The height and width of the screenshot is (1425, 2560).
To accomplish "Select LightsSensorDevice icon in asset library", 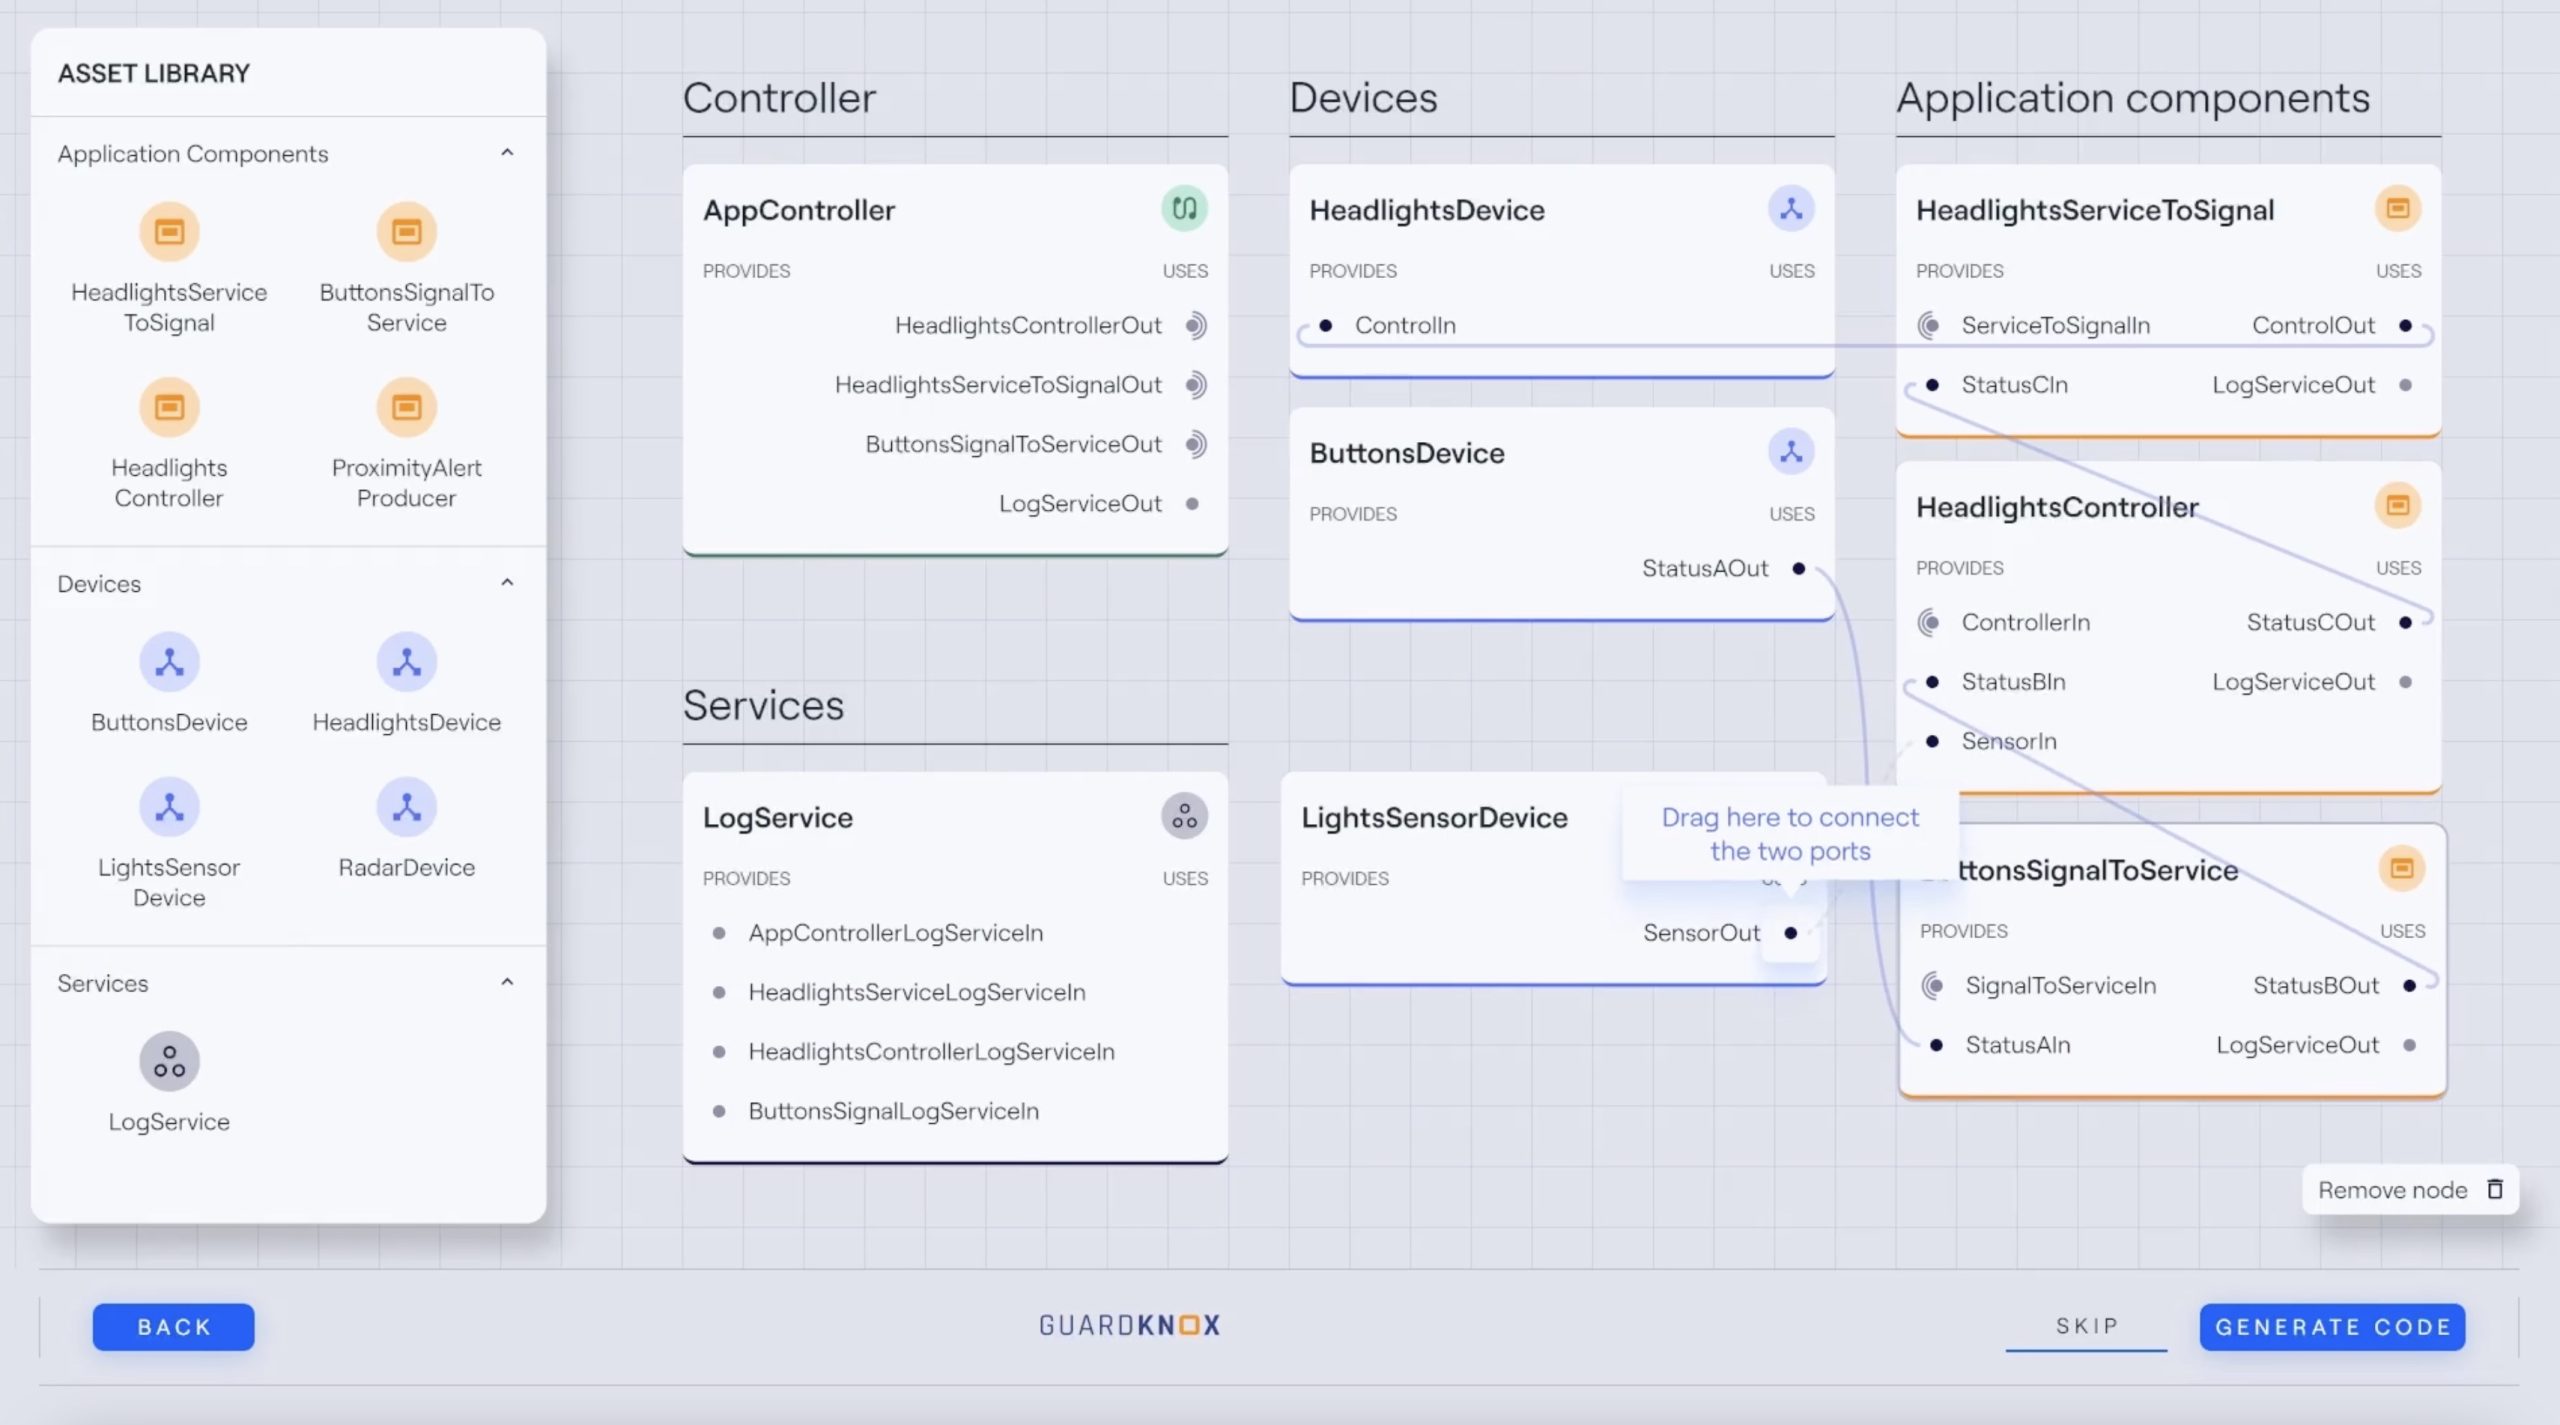I will coord(169,807).
